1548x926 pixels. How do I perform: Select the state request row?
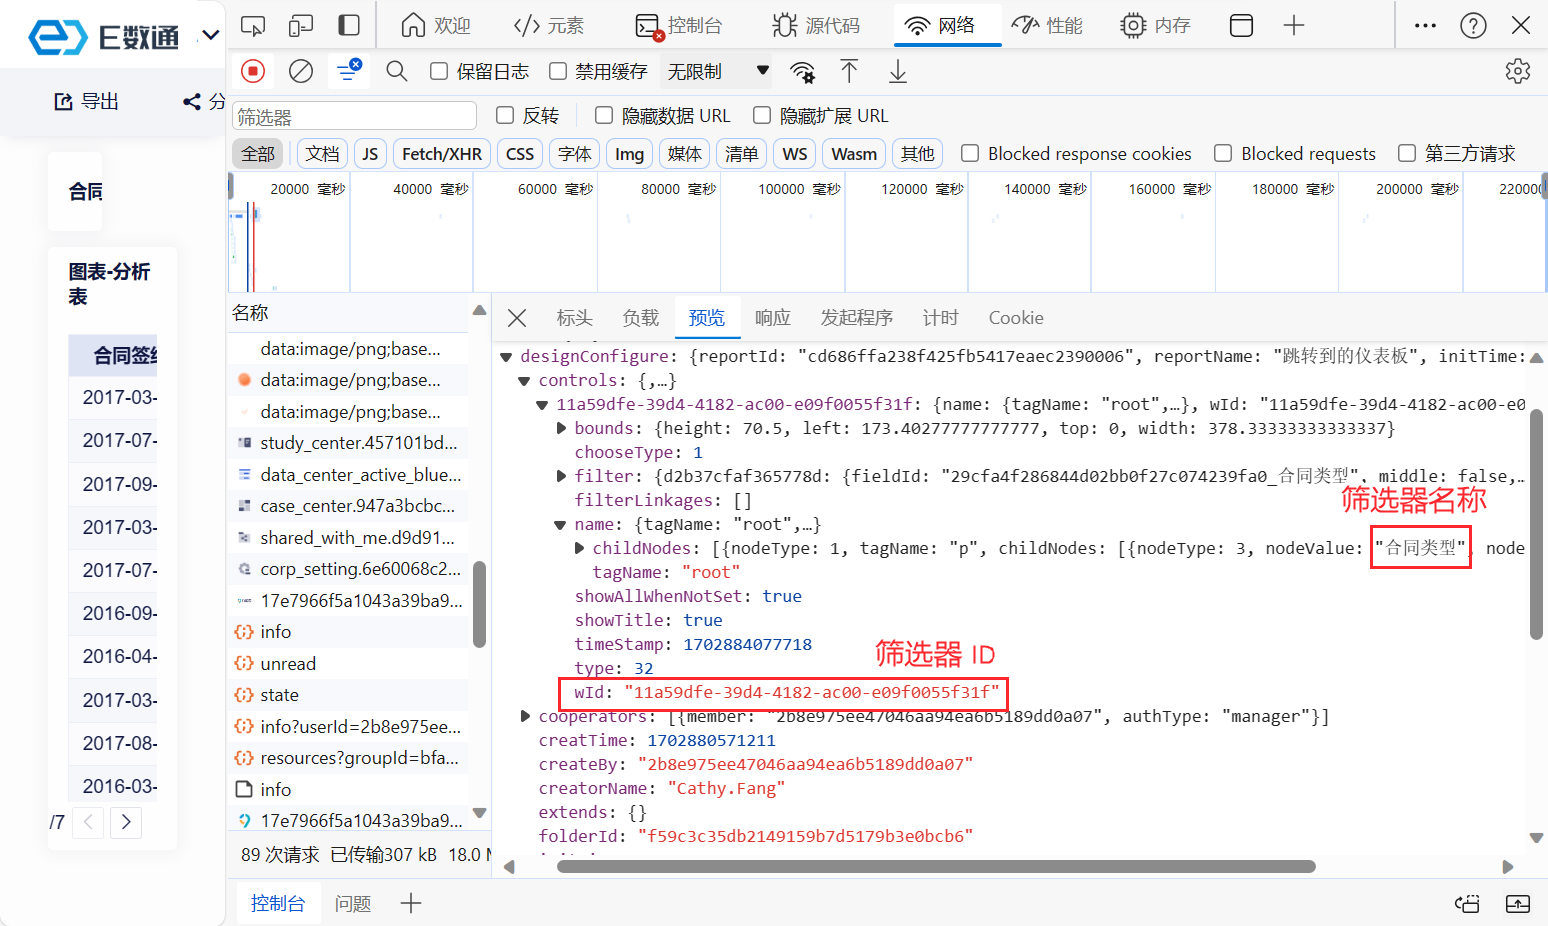[349, 695]
